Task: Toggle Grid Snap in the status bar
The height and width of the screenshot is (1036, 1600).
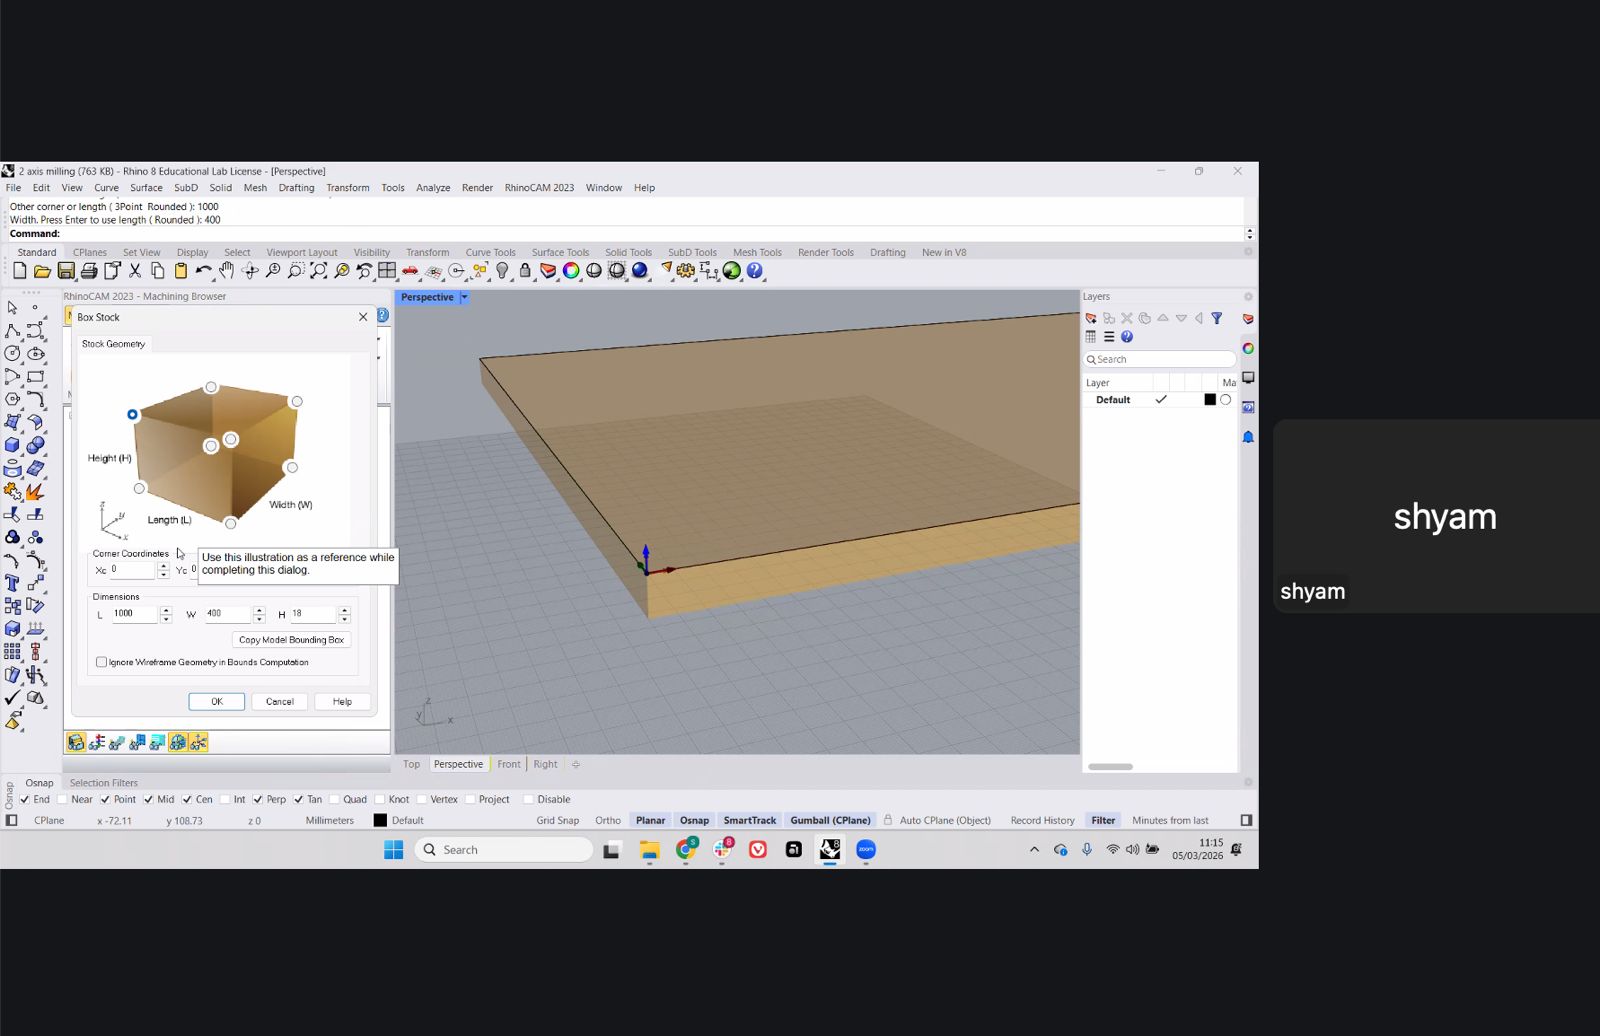Action: (558, 820)
